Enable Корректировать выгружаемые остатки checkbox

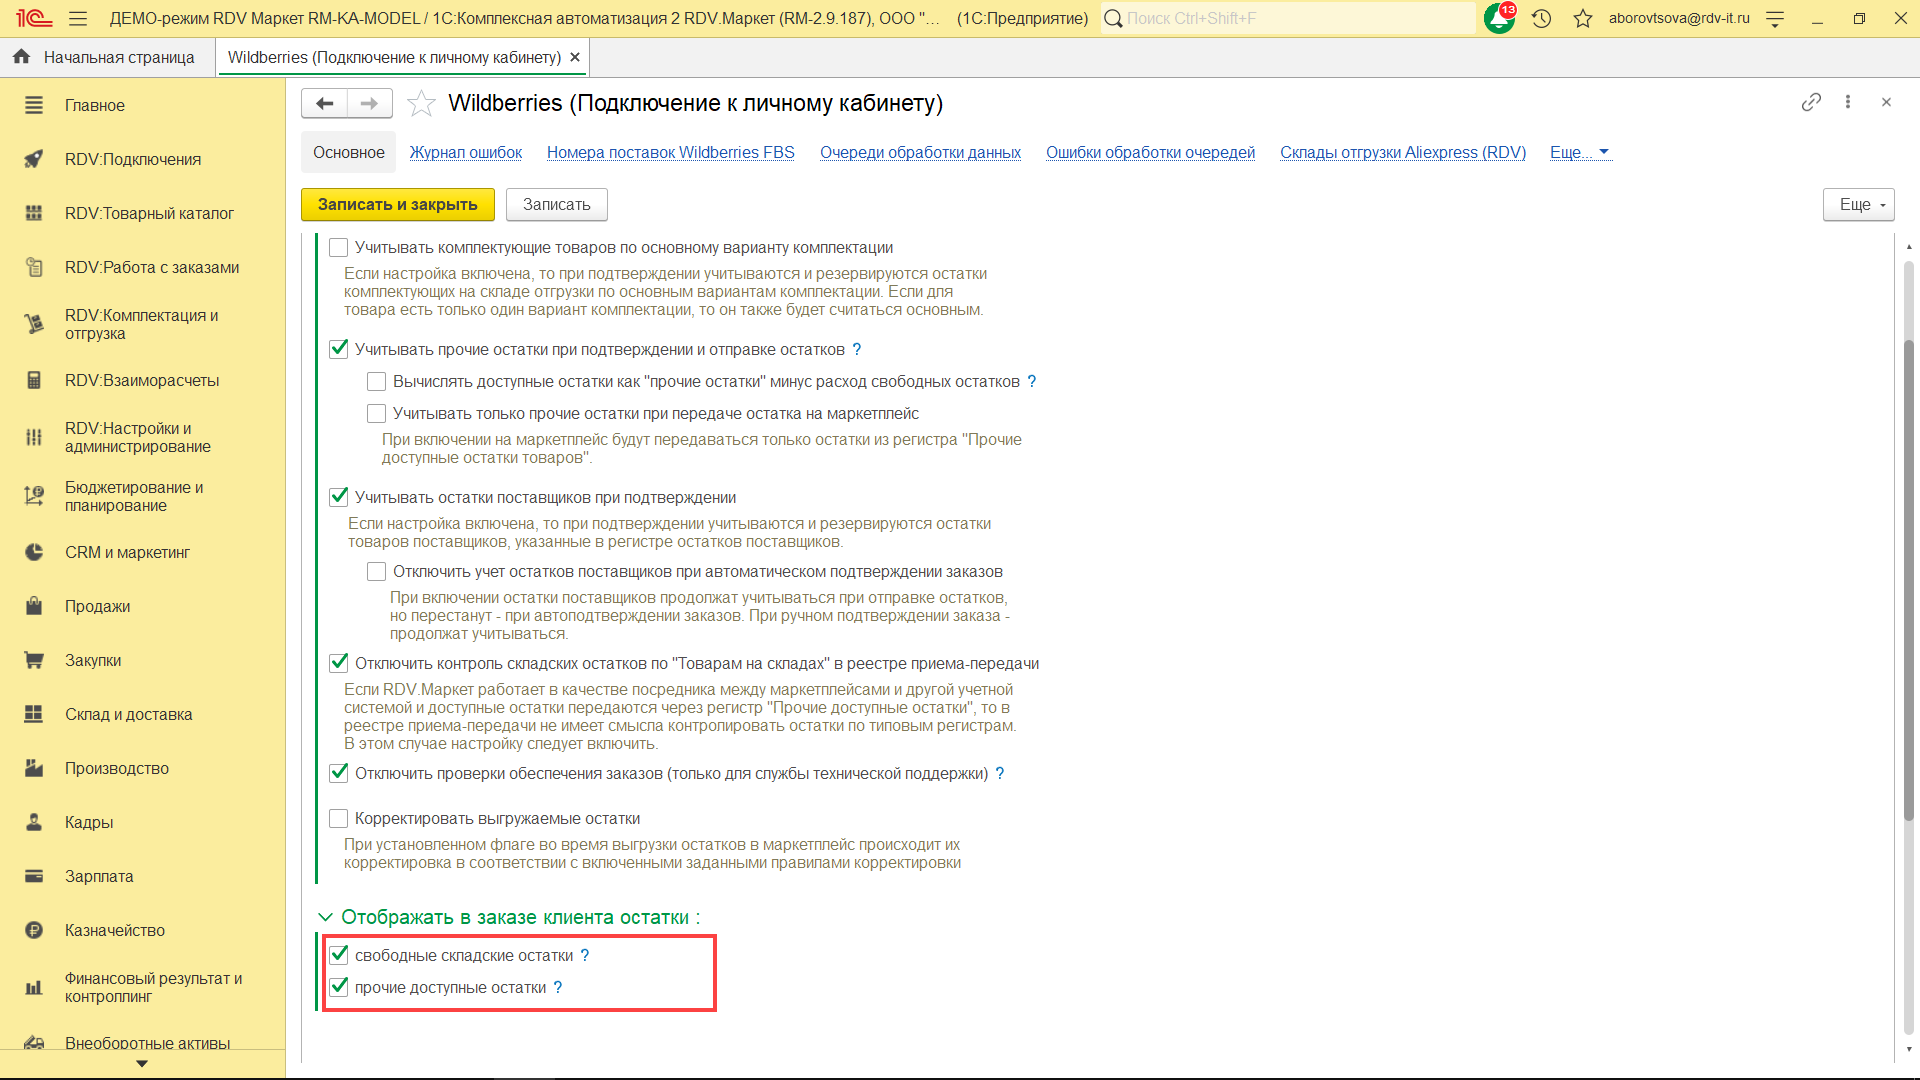coord(339,819)
